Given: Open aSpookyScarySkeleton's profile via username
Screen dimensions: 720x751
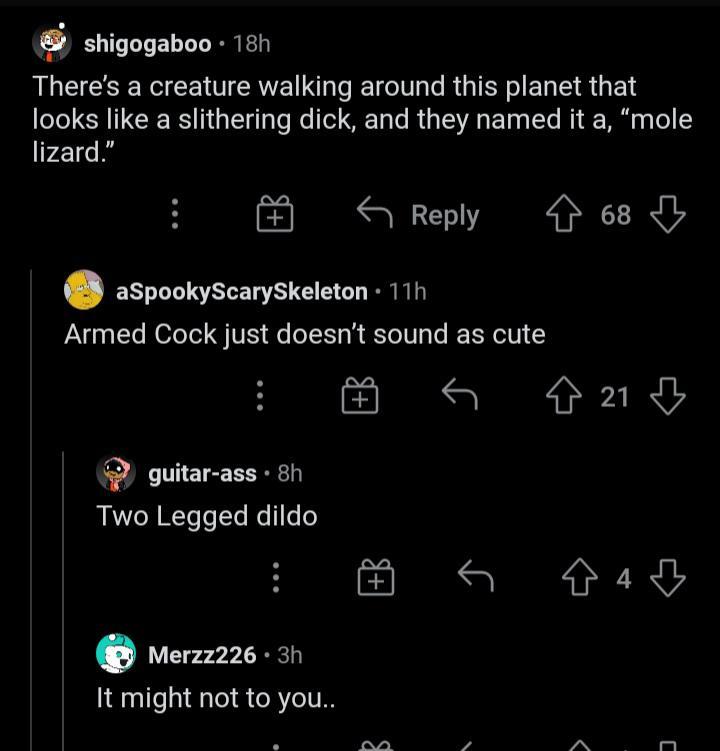Looking at the screenshot, I should point(242,291).
